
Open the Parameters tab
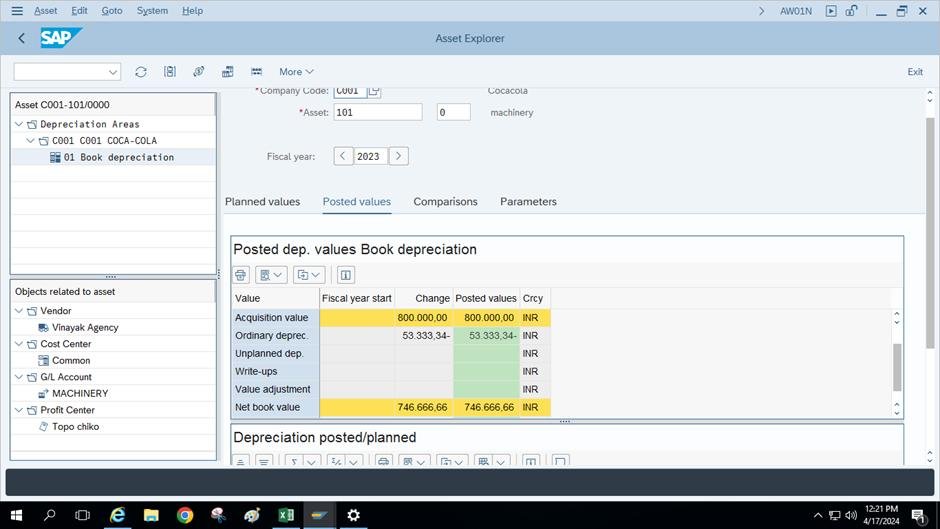click(528, 202)
